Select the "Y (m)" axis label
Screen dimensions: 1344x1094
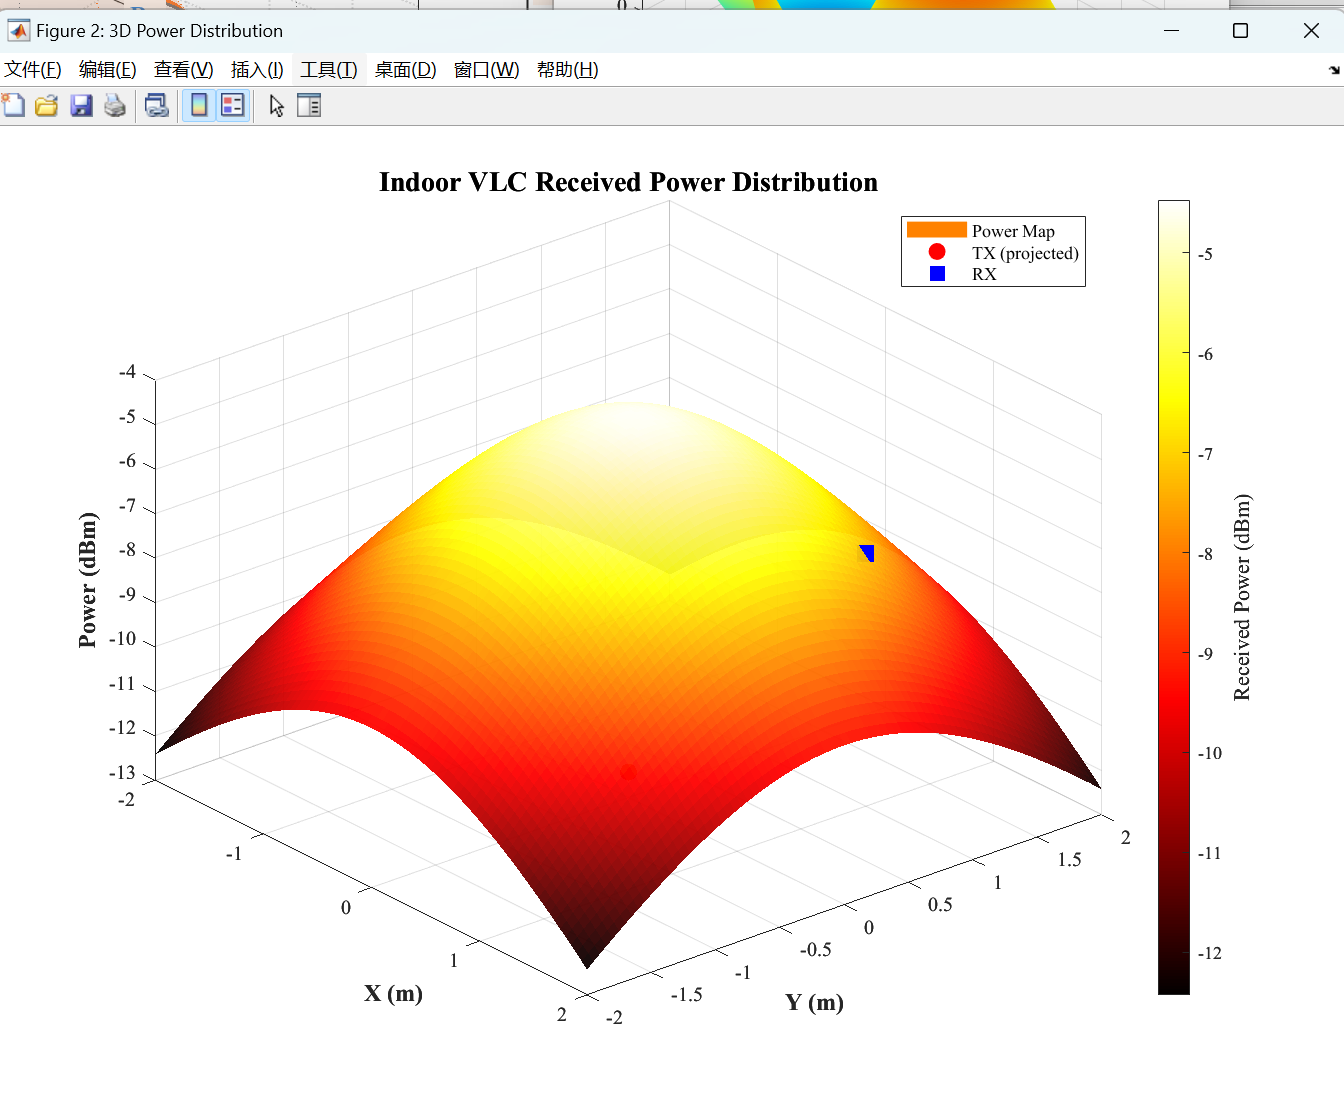click(814, 1002)
